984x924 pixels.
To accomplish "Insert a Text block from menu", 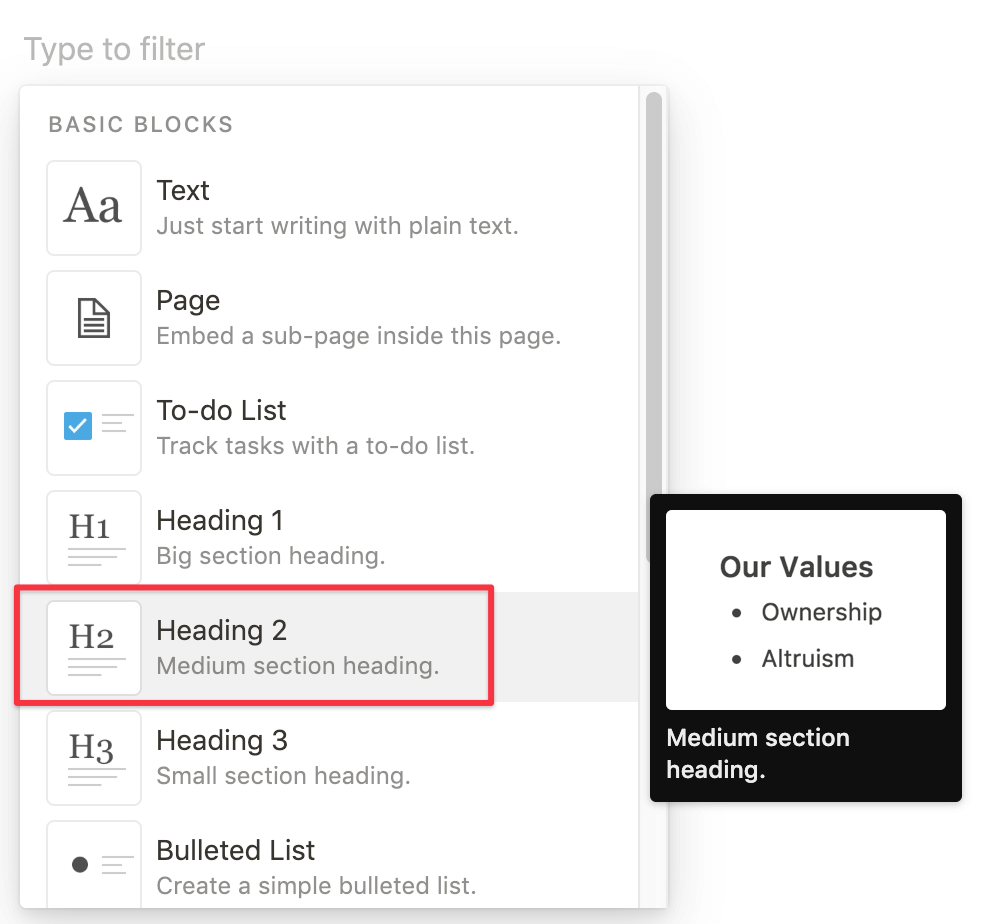I will (x=183, y=191).
